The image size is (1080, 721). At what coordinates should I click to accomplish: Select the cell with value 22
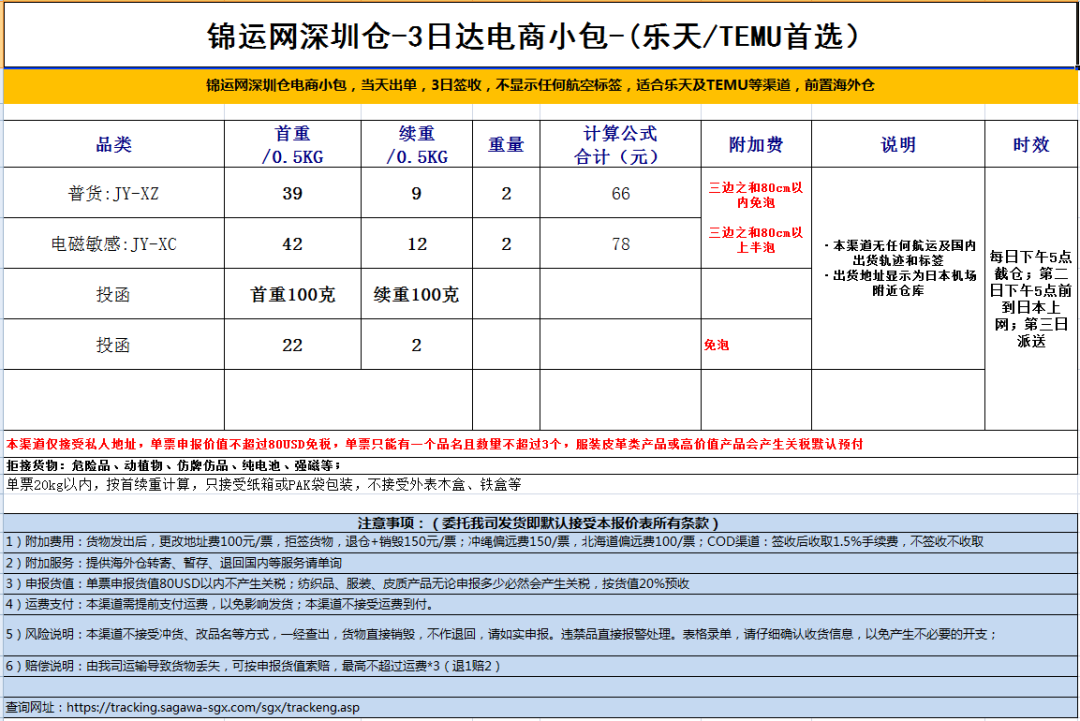(292, 345)
